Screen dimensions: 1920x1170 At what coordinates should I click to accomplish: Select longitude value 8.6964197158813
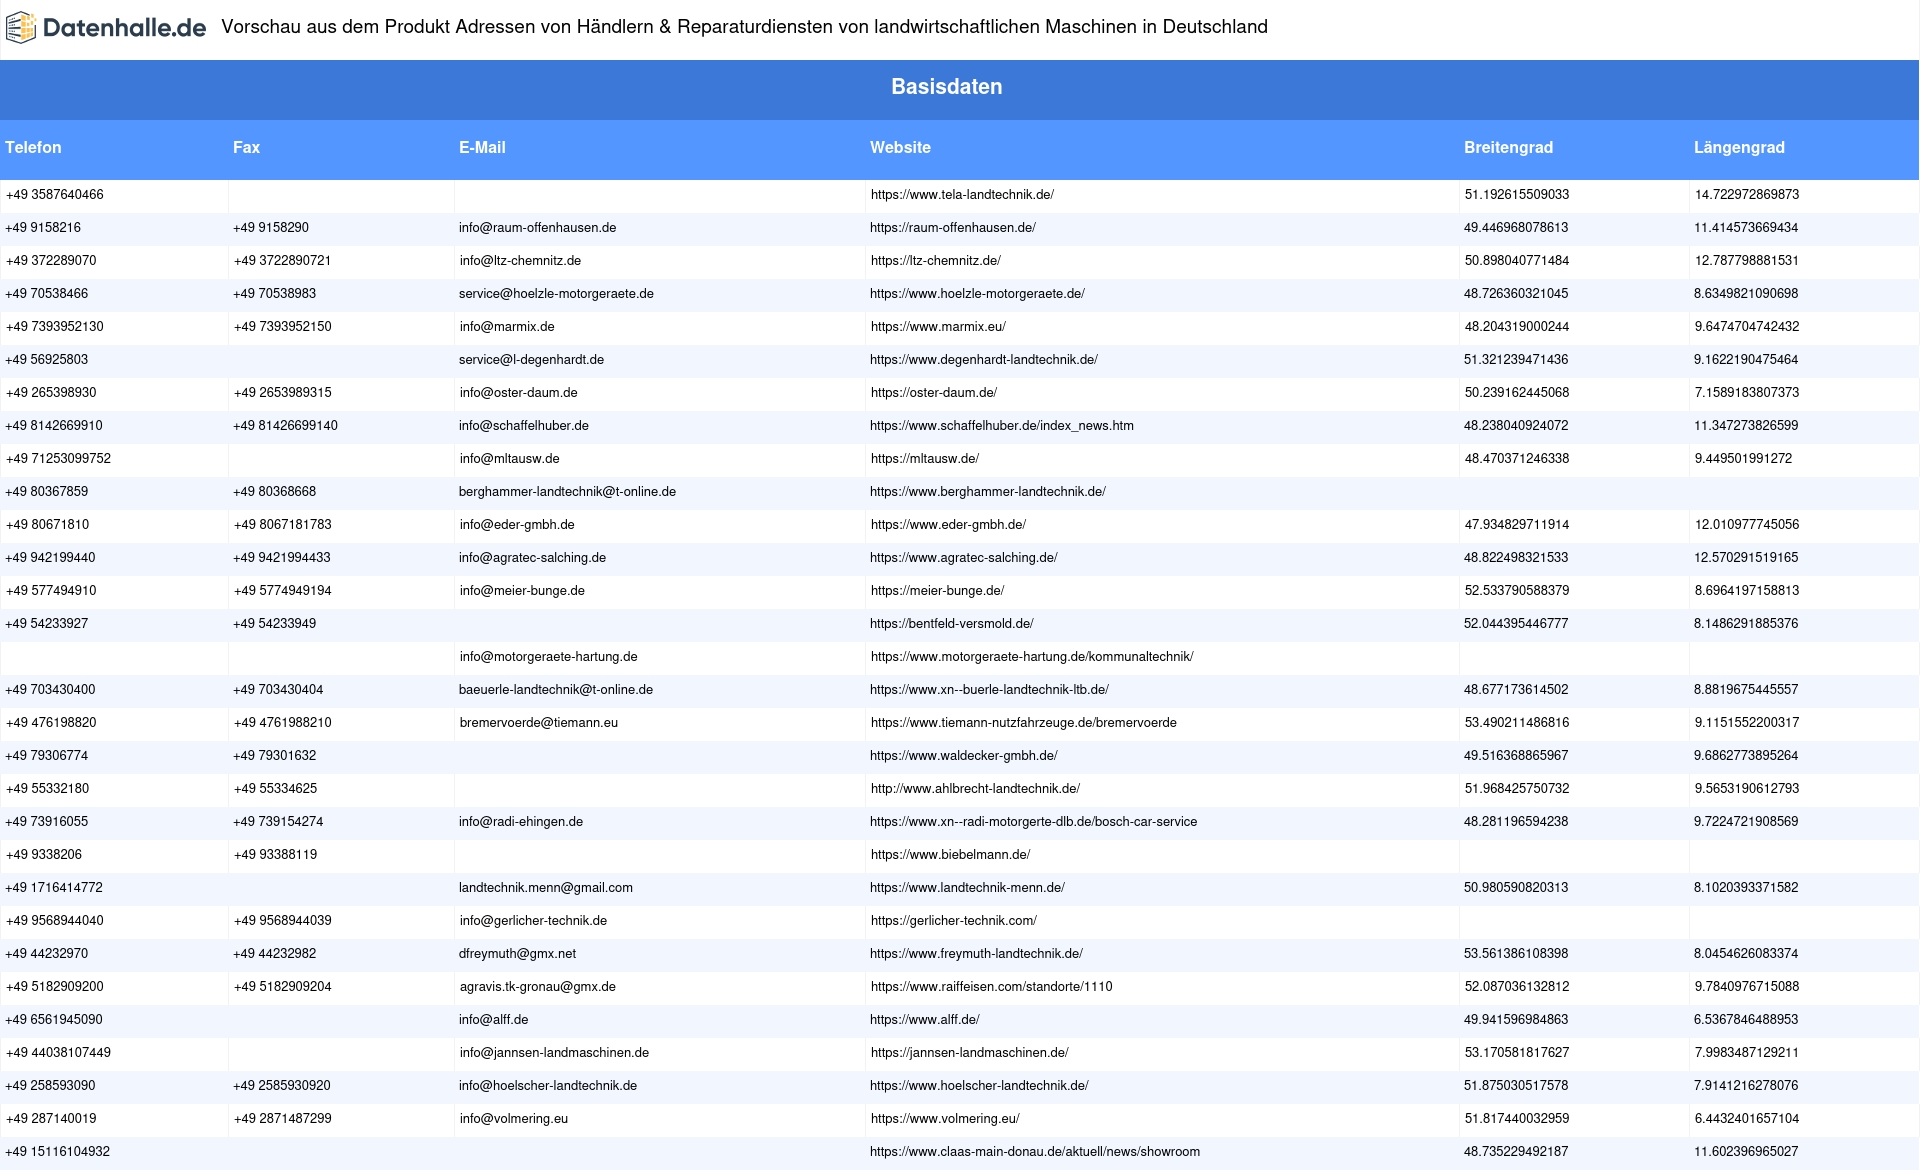1746,591
